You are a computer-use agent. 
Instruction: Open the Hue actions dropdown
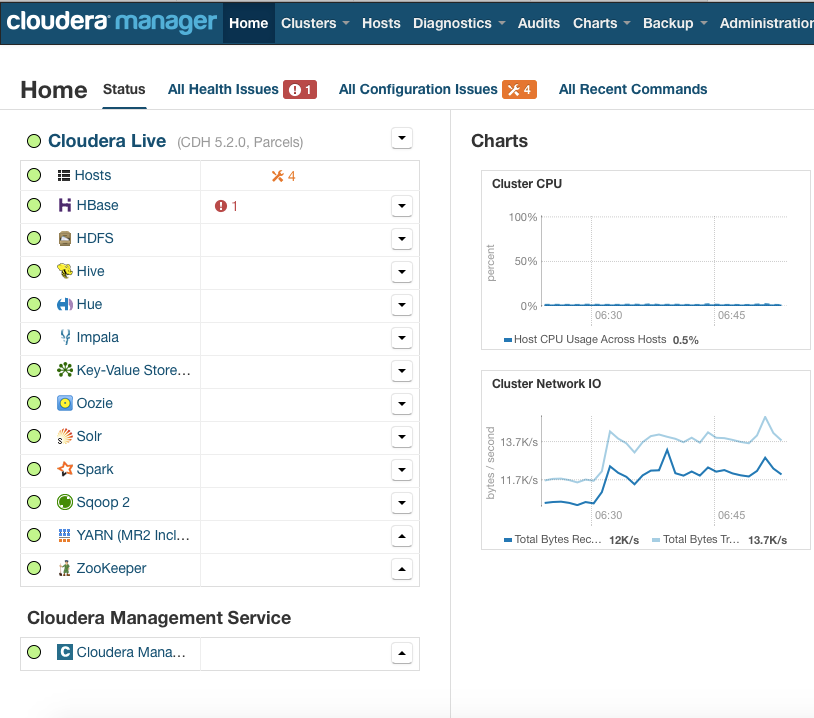coord(402,305)
